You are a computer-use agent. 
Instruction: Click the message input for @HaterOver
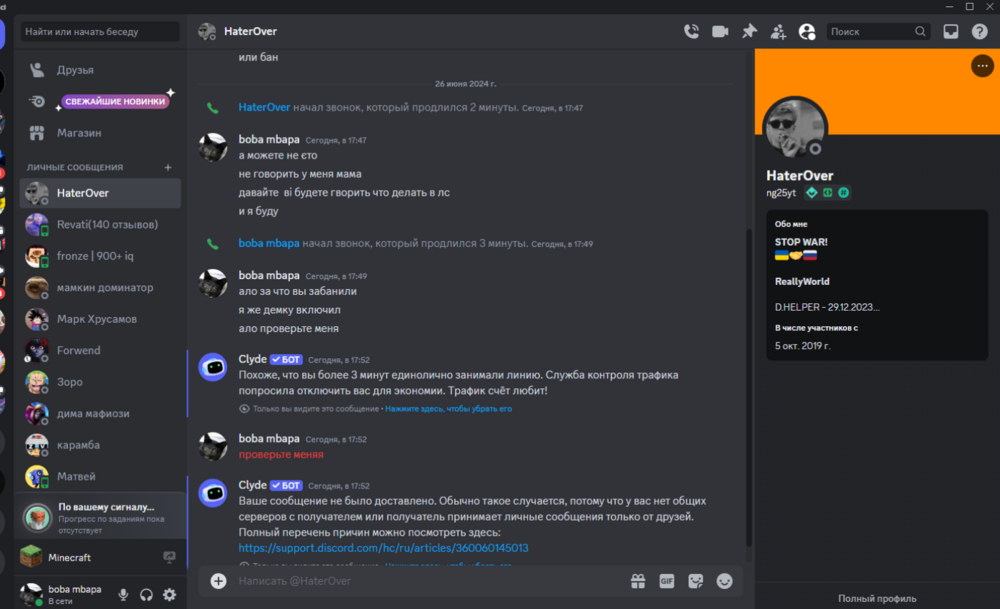tap(427, 581)
